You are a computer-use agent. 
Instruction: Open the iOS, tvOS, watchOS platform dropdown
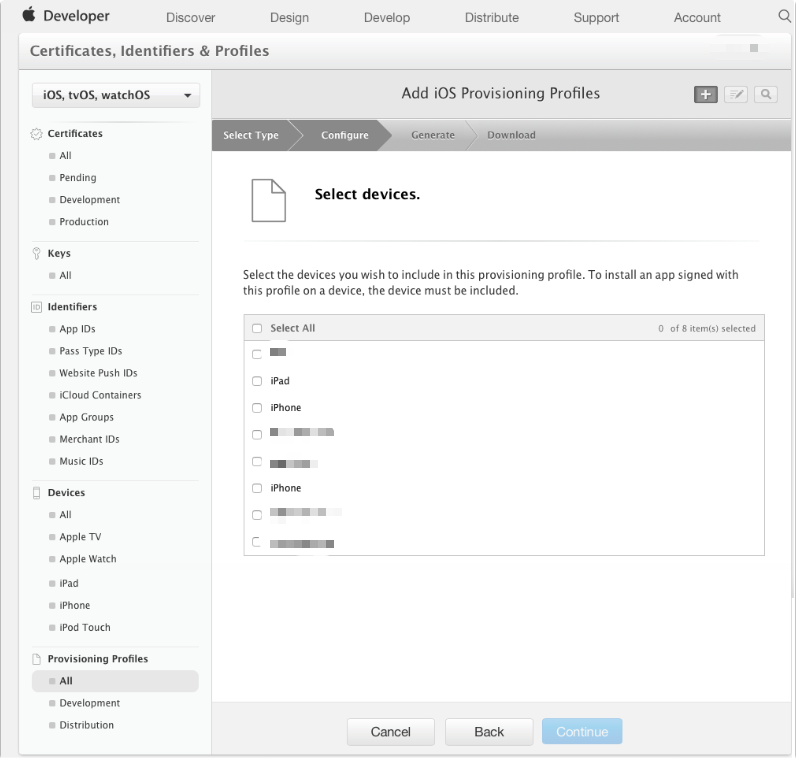(116, 95)
